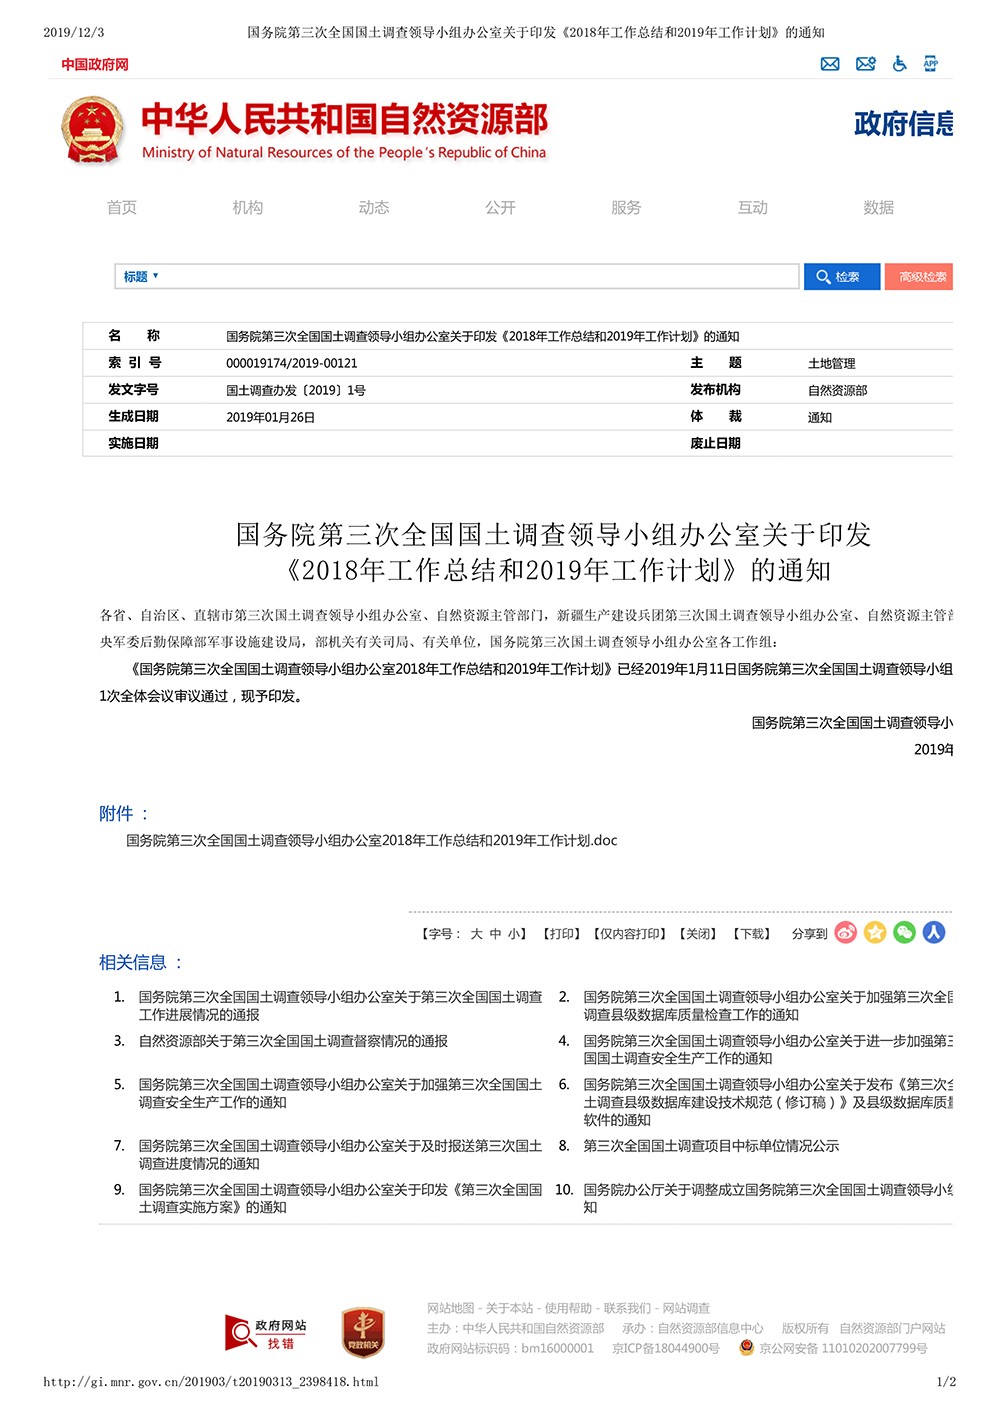Share to Weibo via red icon
The image size is (1000, 1415).
point(846,933)
